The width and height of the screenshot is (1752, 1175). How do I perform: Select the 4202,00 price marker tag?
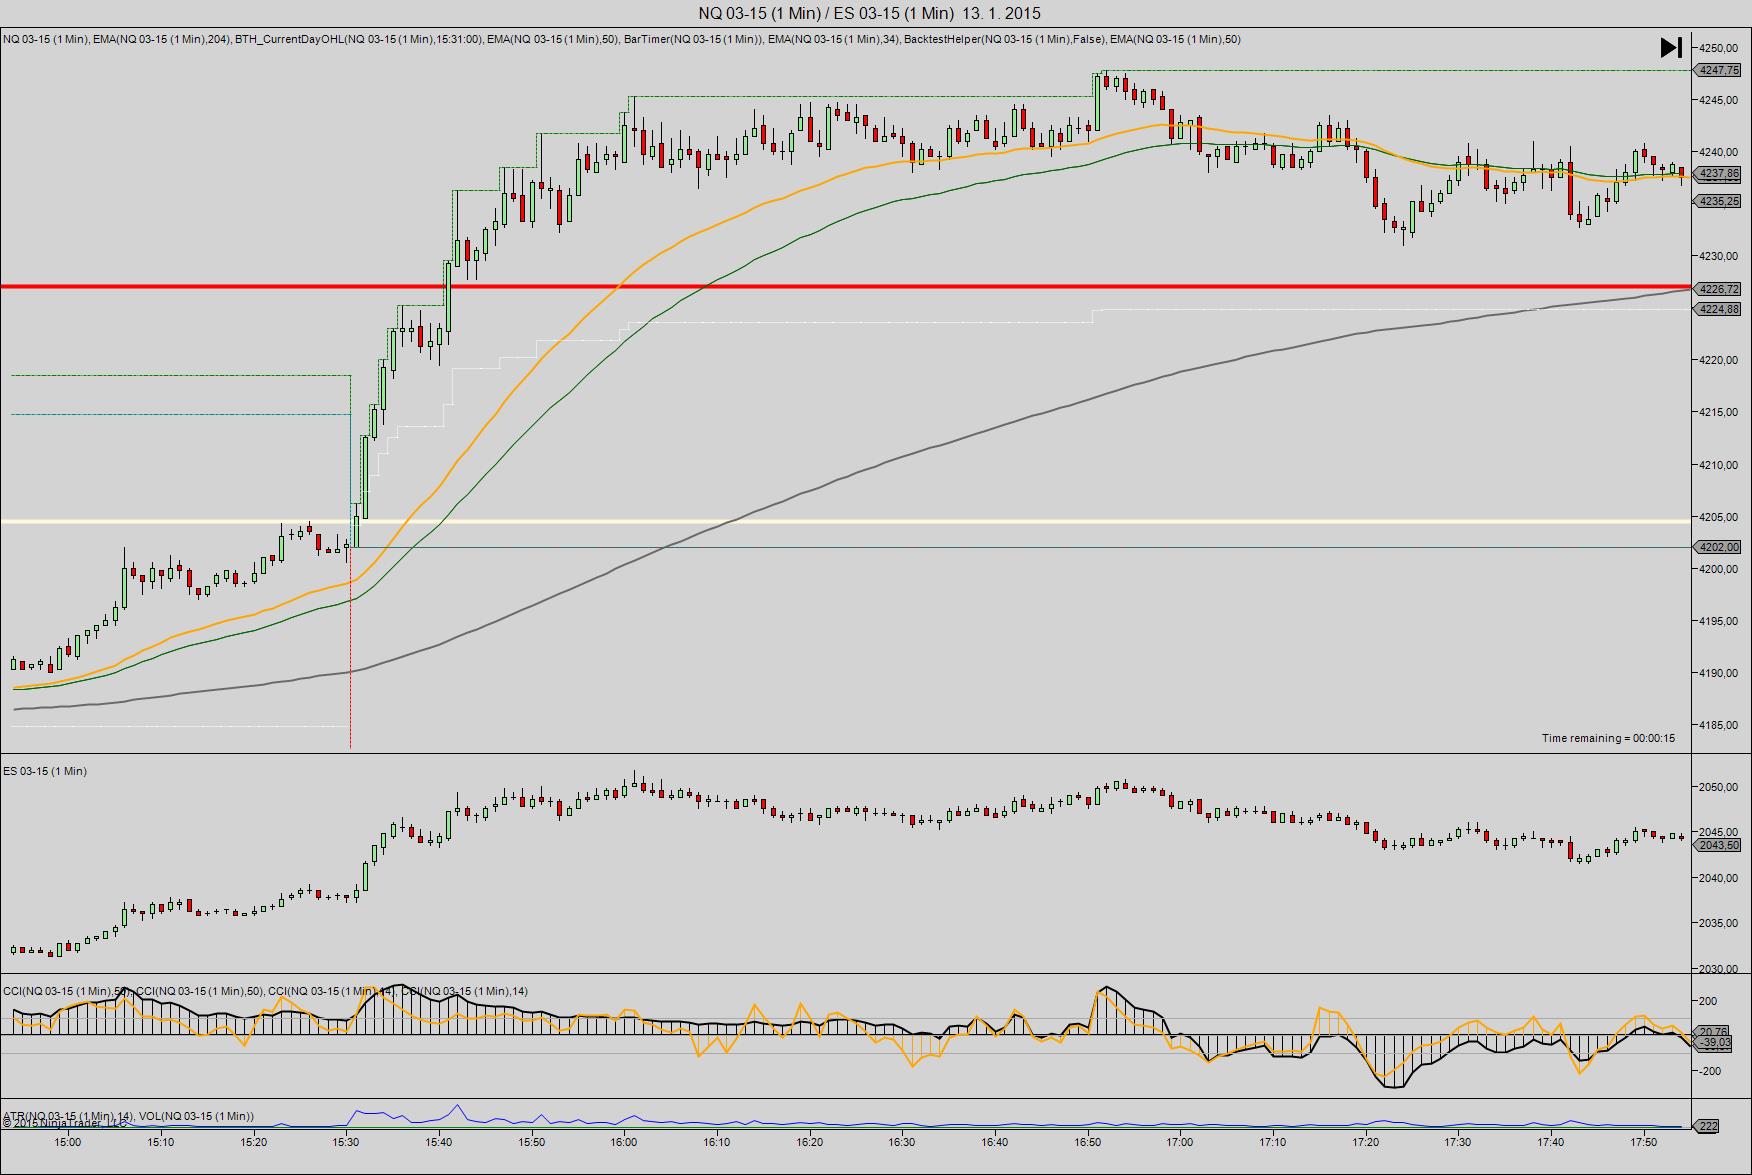(x=1718, y=547)
